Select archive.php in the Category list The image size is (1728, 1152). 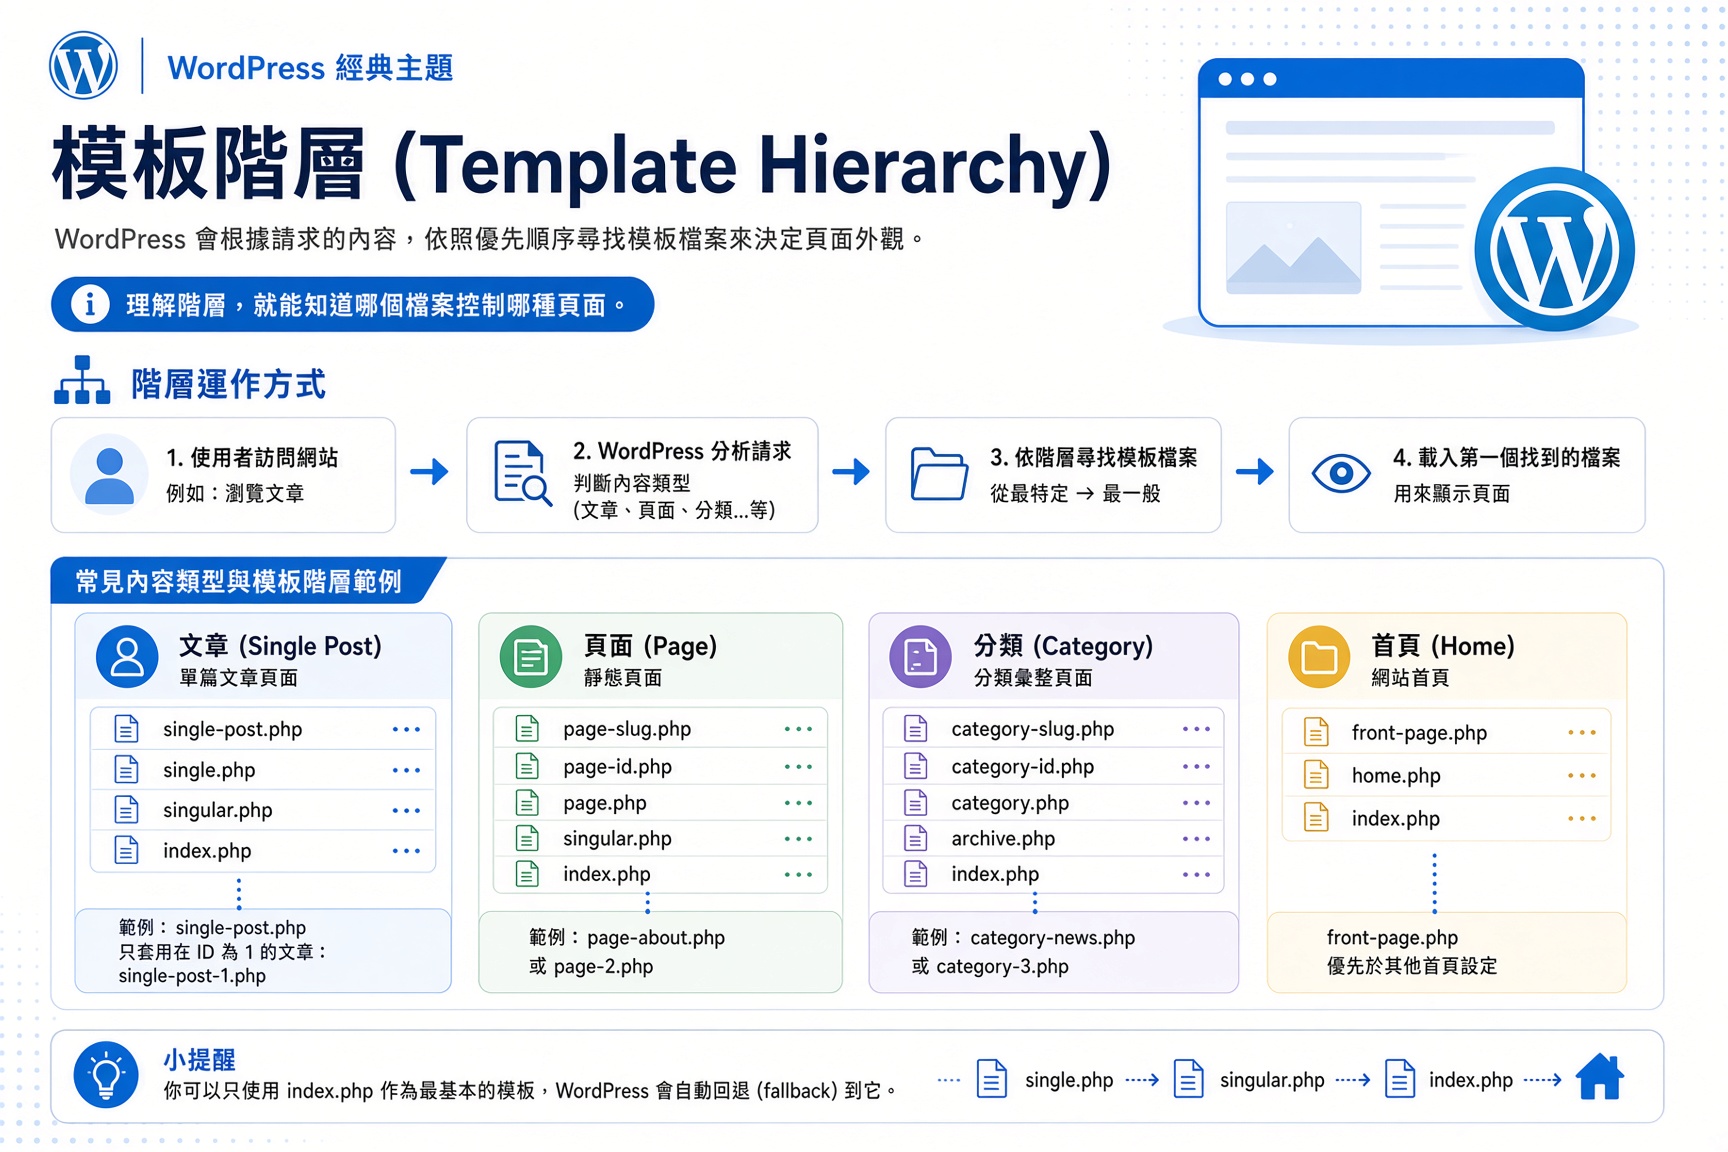(x=1003, y=838)
